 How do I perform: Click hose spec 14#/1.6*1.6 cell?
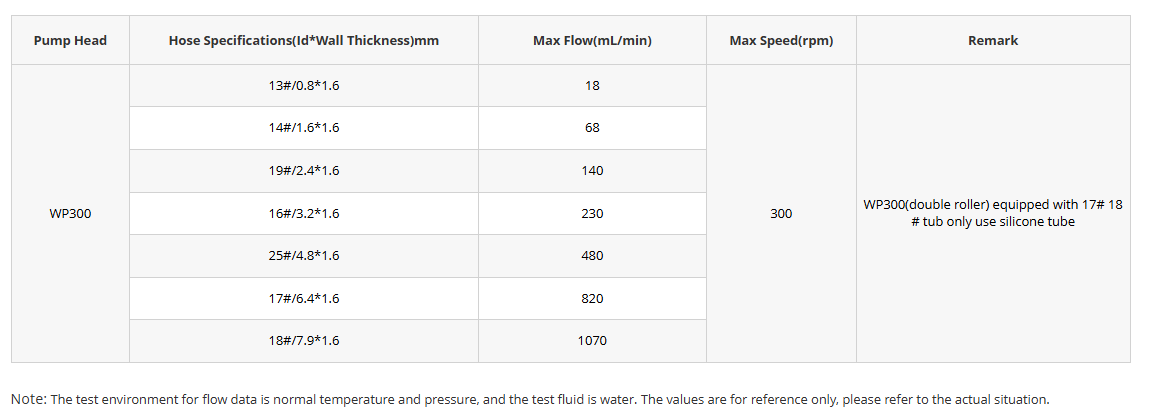(x=304, y=128)
